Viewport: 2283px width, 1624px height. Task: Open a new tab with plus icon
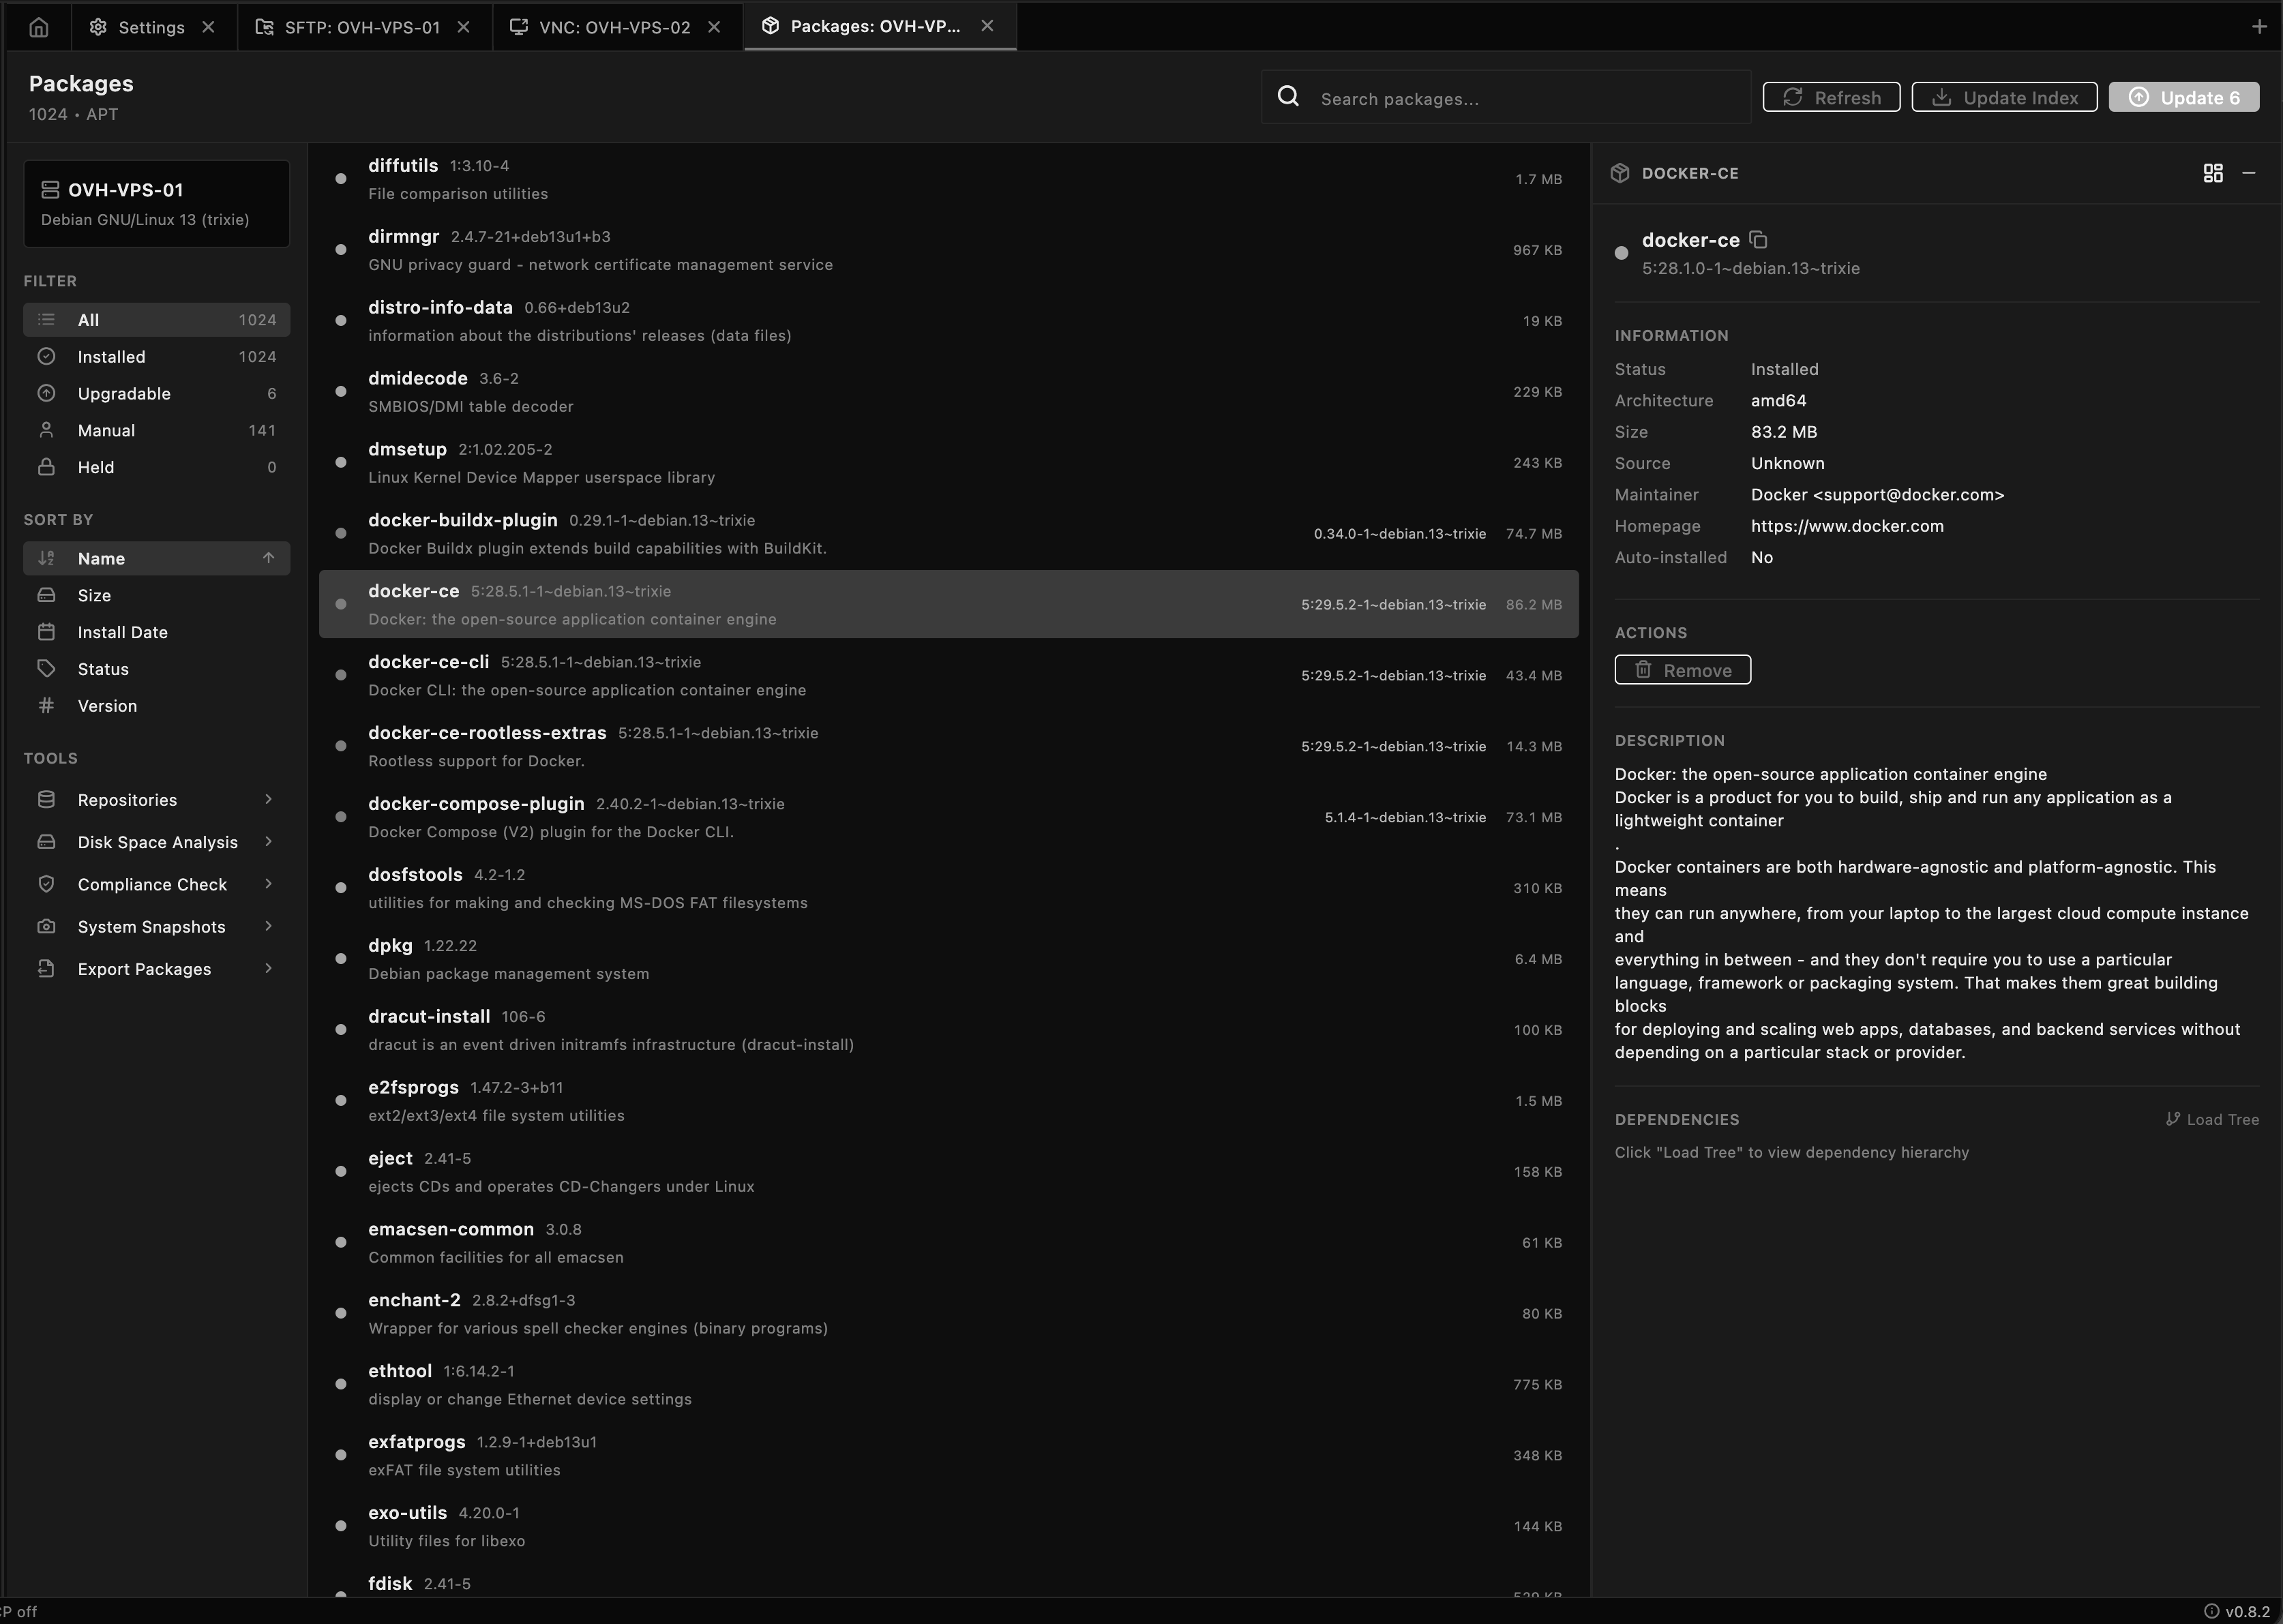[2259, 27]
